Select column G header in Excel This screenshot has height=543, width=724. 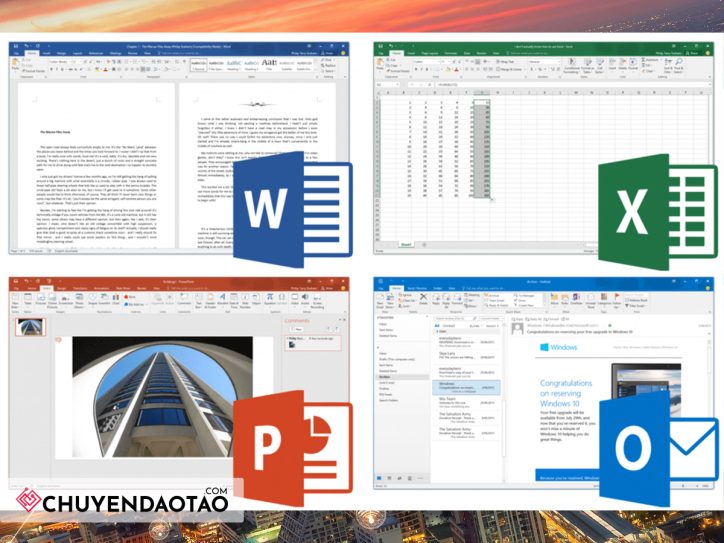coord(482,93)
